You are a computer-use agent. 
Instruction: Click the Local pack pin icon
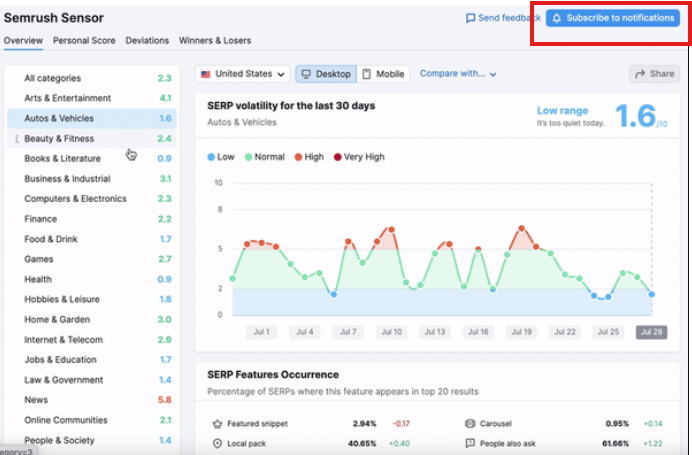click(216, 442)
